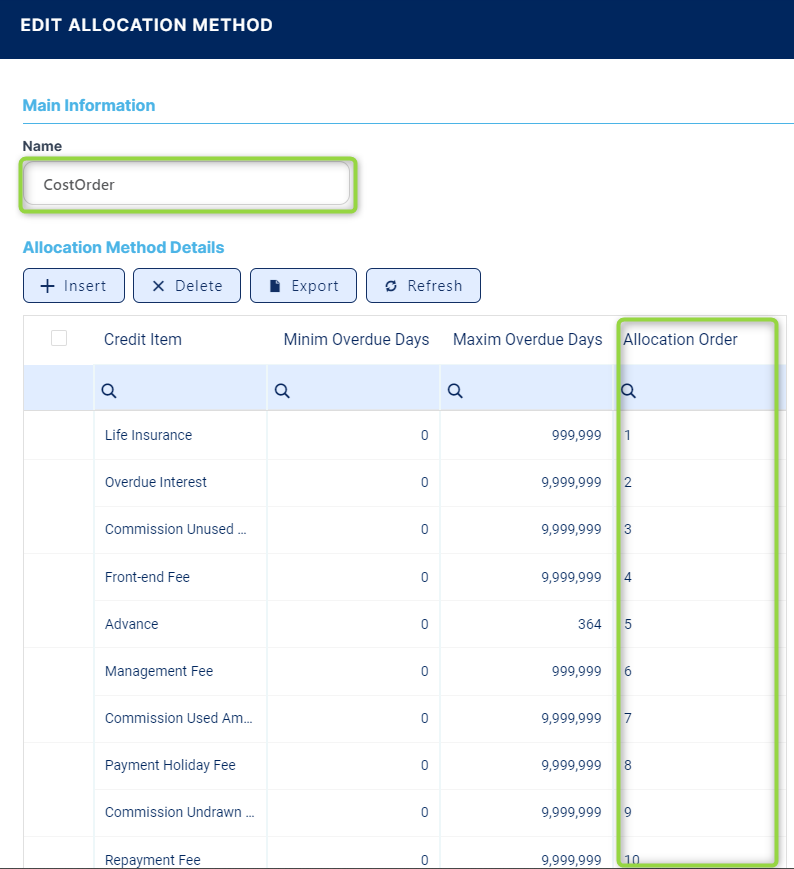Screen dimensions: 794x869
Task: Select the Overdue Interest row
Action: click(x=155, y=483)
